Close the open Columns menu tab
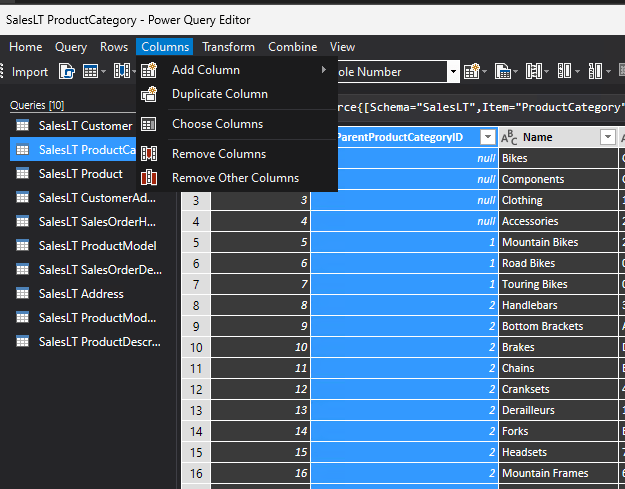The height and width of the screenshot is (489, 625). 165,47
